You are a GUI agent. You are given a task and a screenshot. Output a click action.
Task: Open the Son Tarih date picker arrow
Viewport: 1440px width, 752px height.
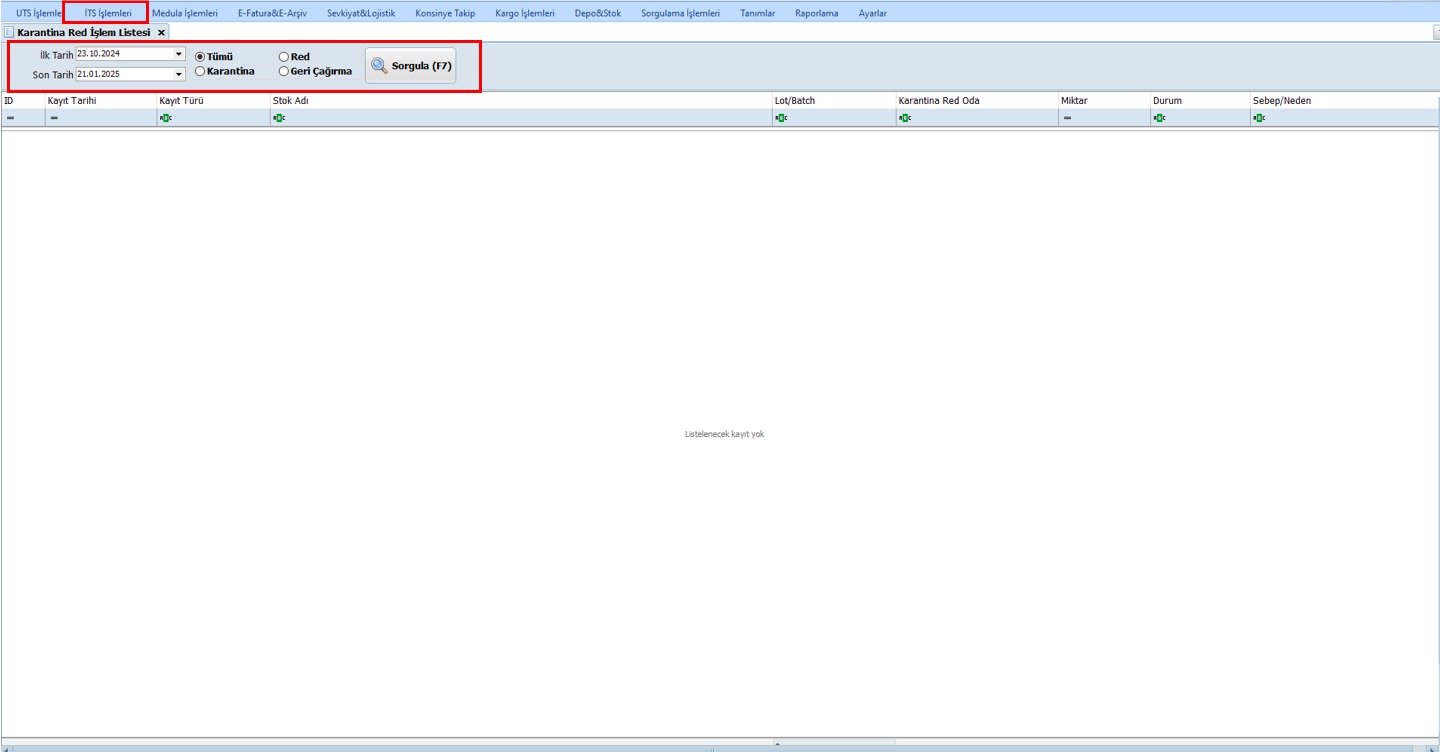click(179, 74)
